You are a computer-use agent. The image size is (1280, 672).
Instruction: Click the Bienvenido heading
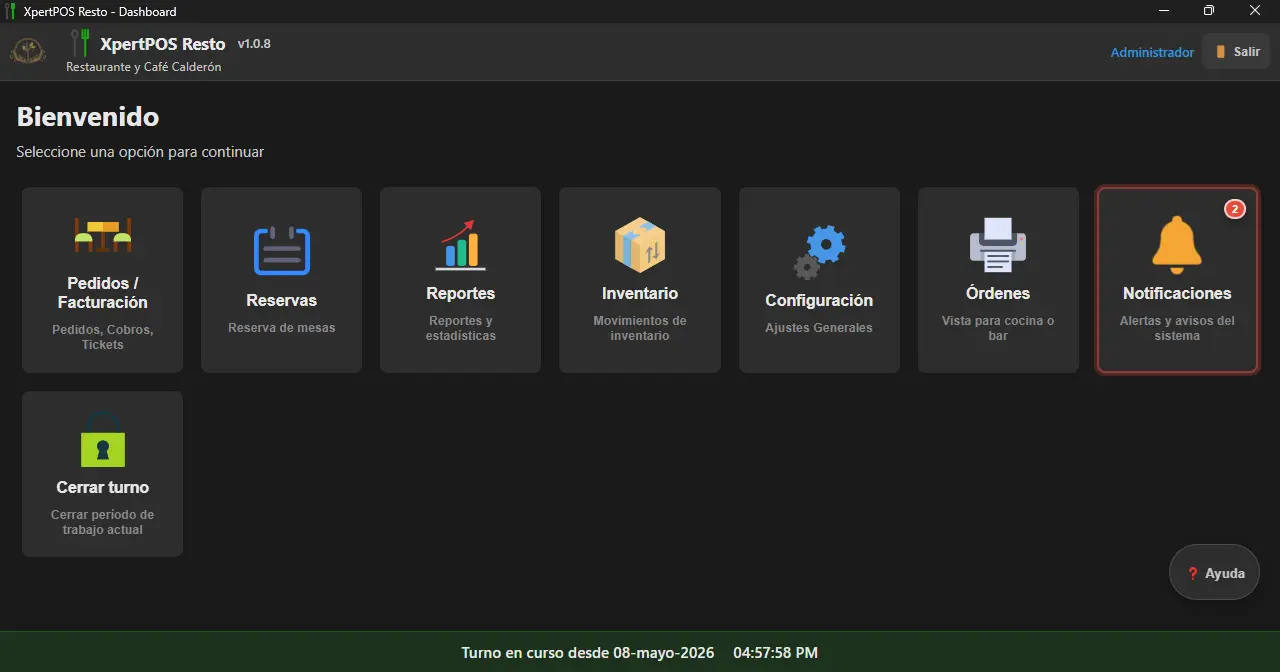pyautogui.click(x=88, y=117)
